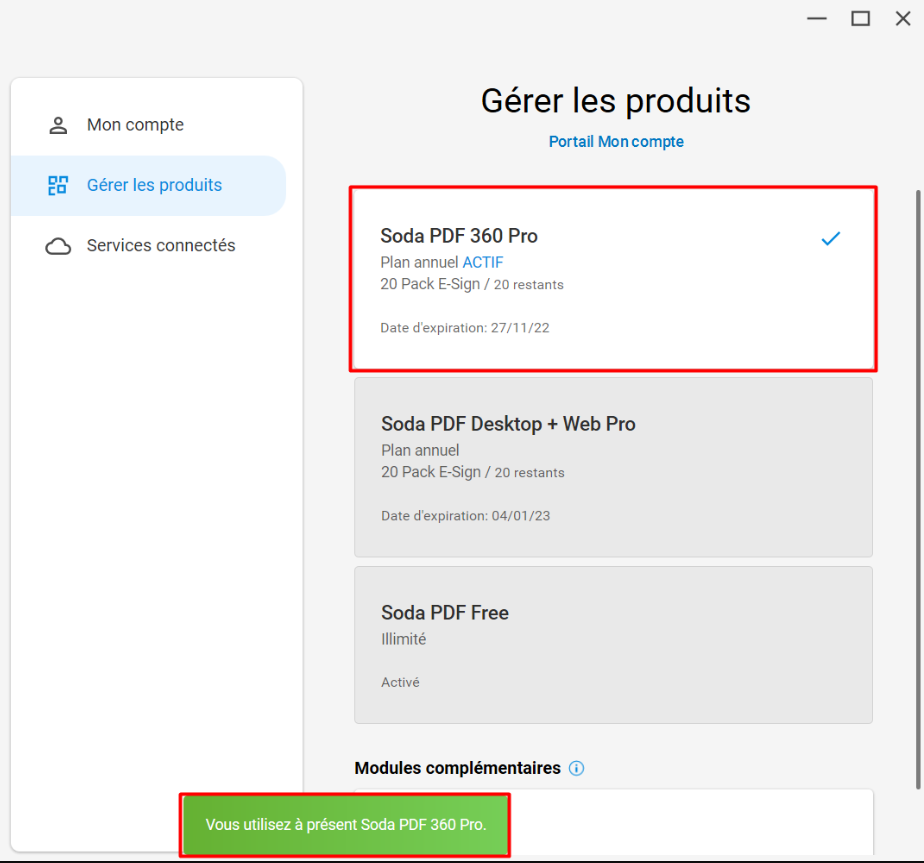
Task: Minimize the window
Action: [817, 19]
